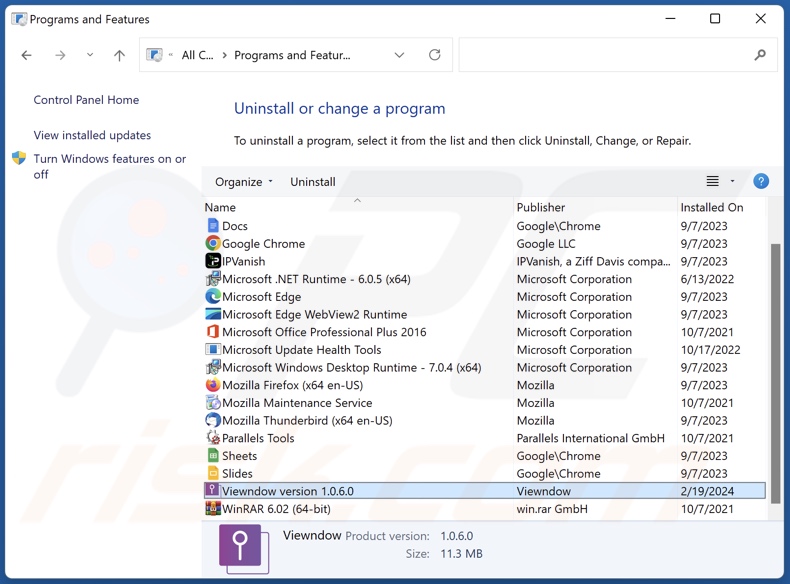This screenshot has width=790, height=584.
Task: Click the win.rar GmbH publisher cell
Action: [552, 509]
